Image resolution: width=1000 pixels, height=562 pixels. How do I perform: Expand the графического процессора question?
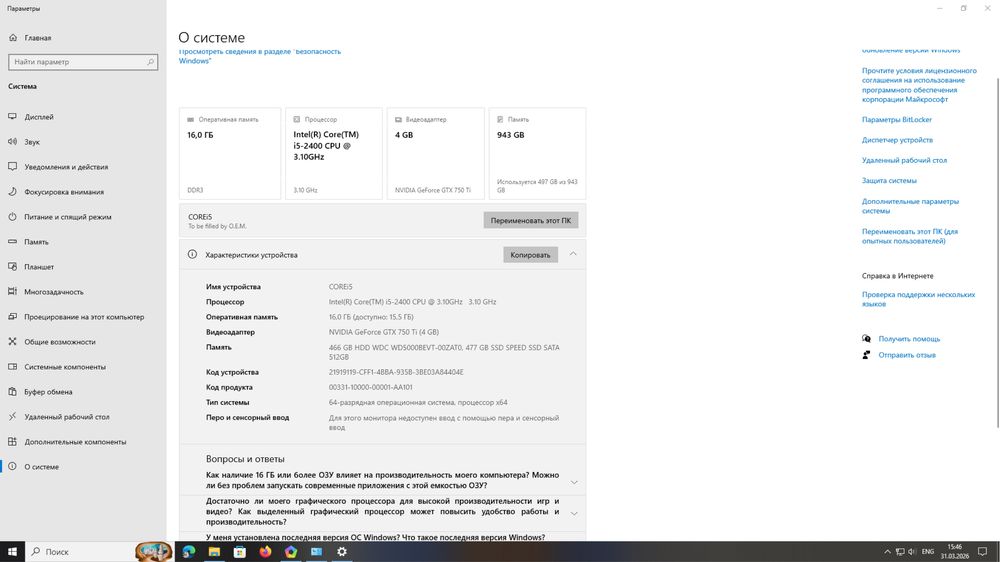pyautogui.click(x=574, y=514)
